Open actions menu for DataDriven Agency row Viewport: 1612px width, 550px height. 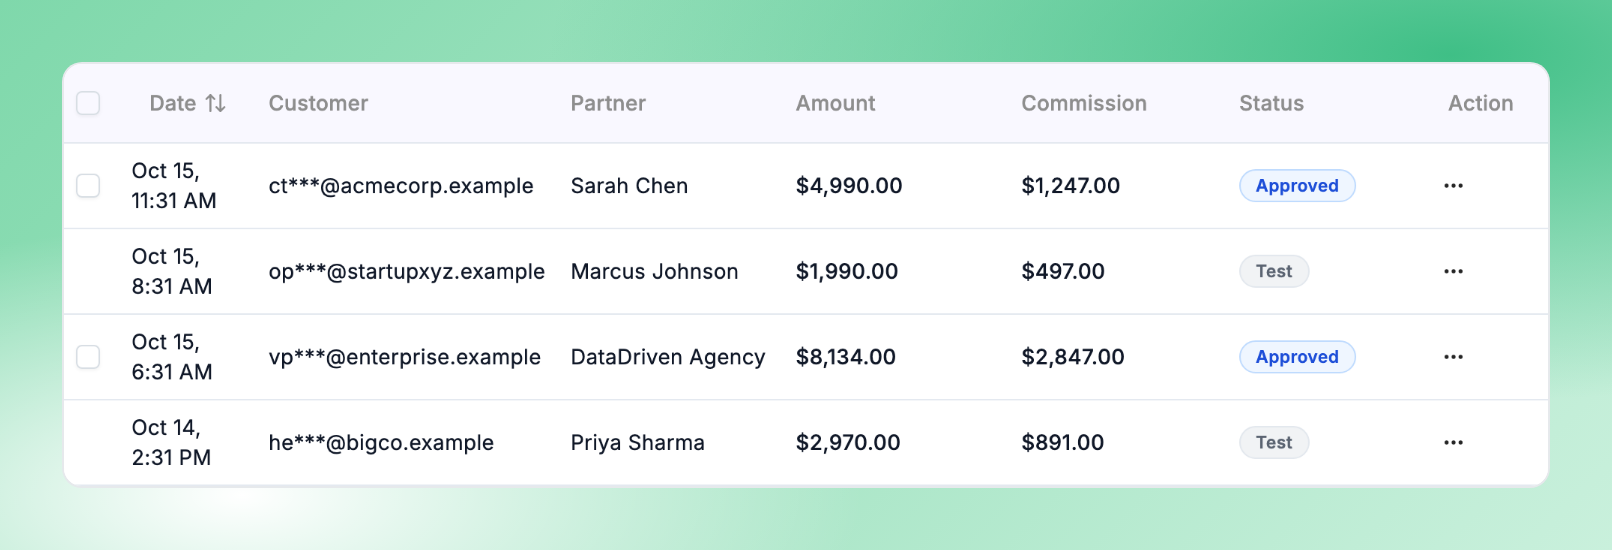coord(1453,357)
